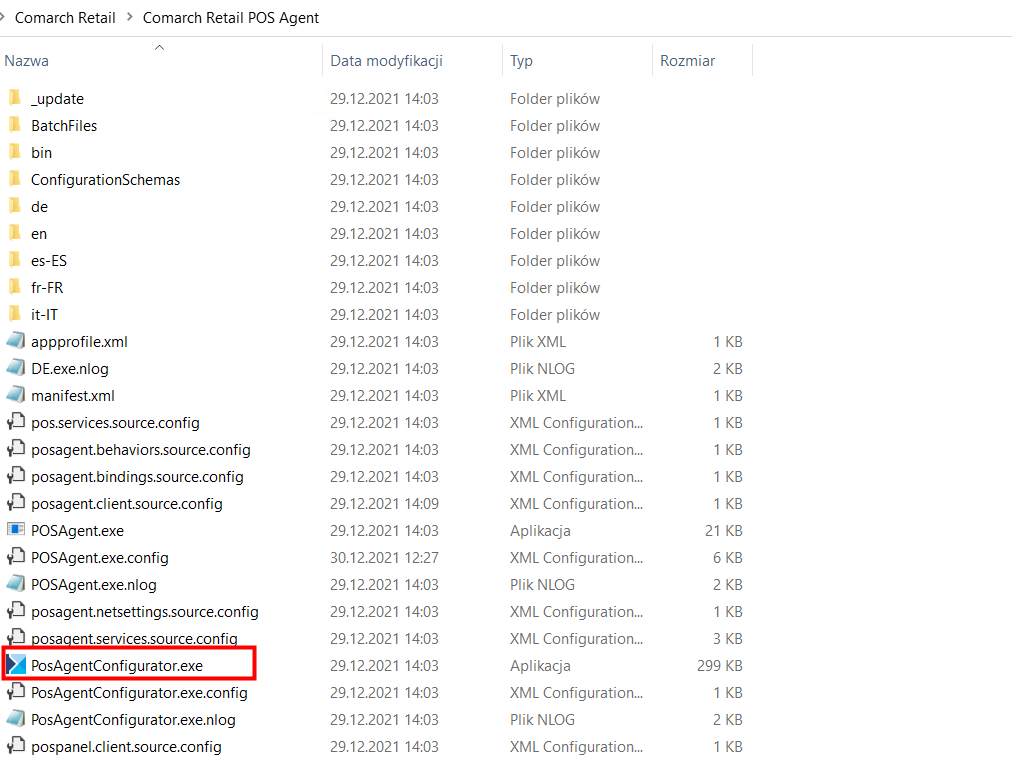The image size is (1012, 768).
Task: Toggle sort arrow above Nazwa column
Action: [x=159, y=47]
